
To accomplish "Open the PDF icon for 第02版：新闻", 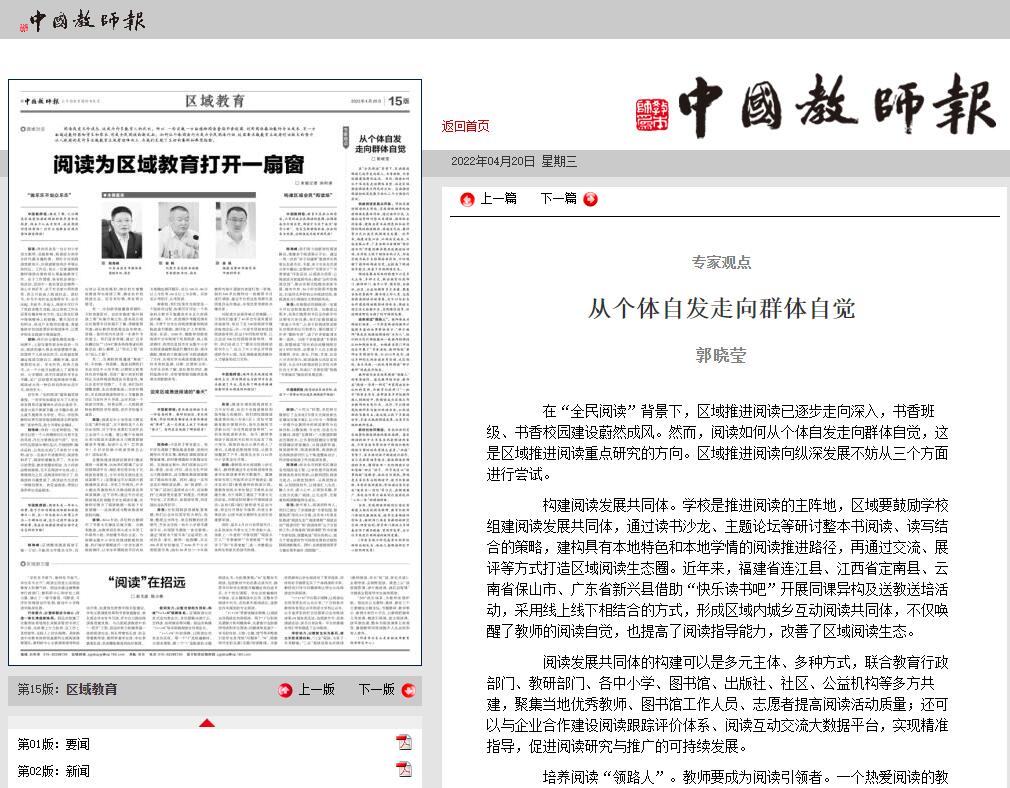I will [404, 769].
